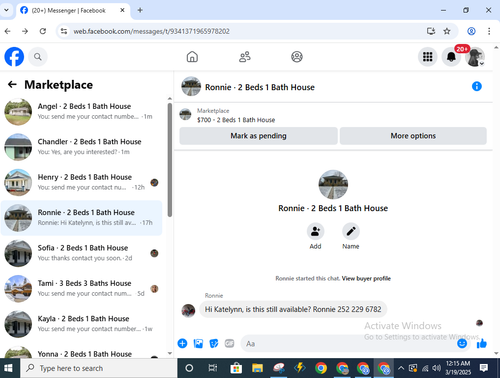Open Microsoft Store from taskbar
The width and height of the screenshot is (500, 378).
(x=236, y=368)
